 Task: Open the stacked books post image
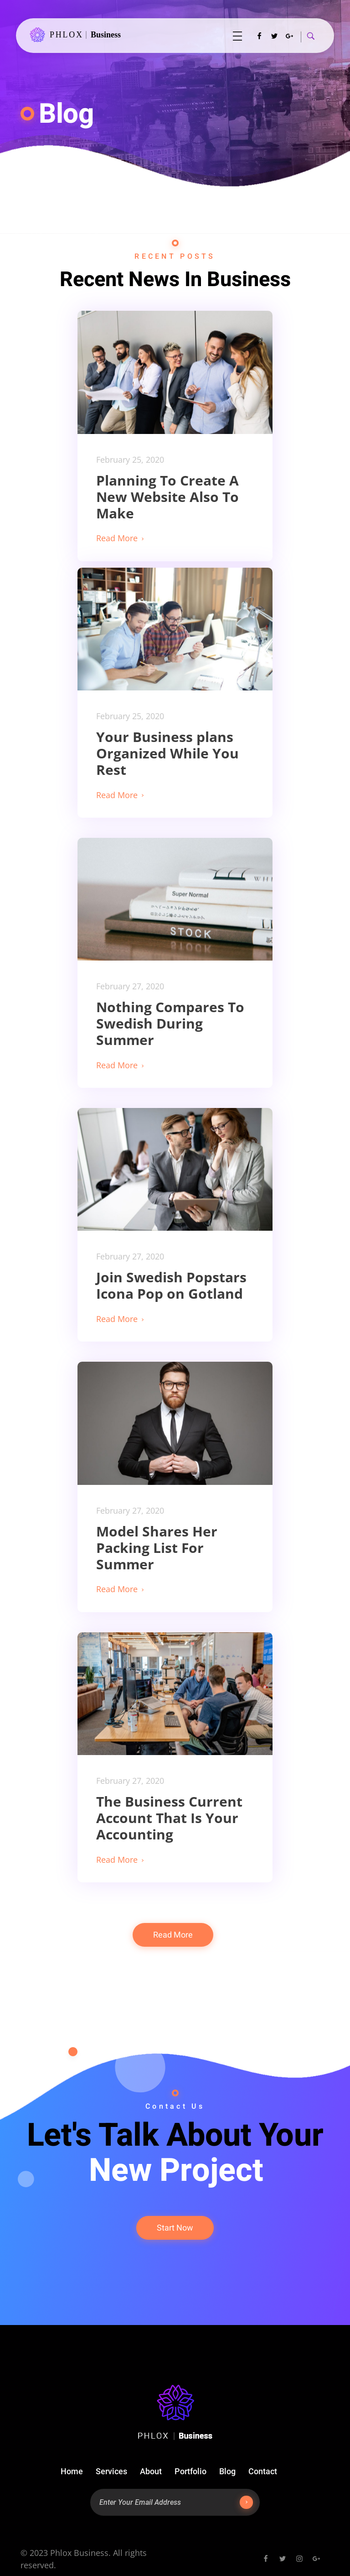coord(175,899)
